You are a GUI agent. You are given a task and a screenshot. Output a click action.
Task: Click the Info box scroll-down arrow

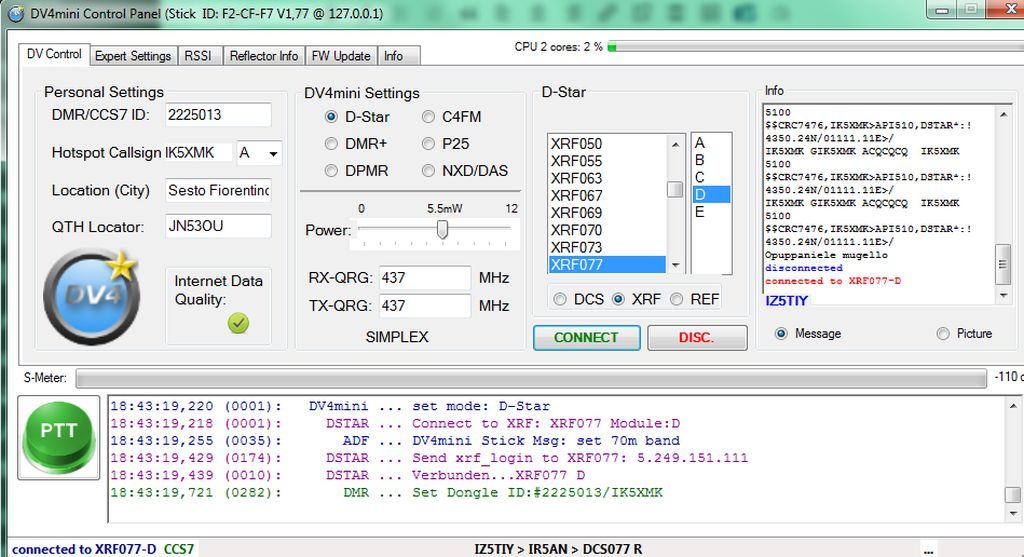pyautogui.click(x=1003, y=296)
